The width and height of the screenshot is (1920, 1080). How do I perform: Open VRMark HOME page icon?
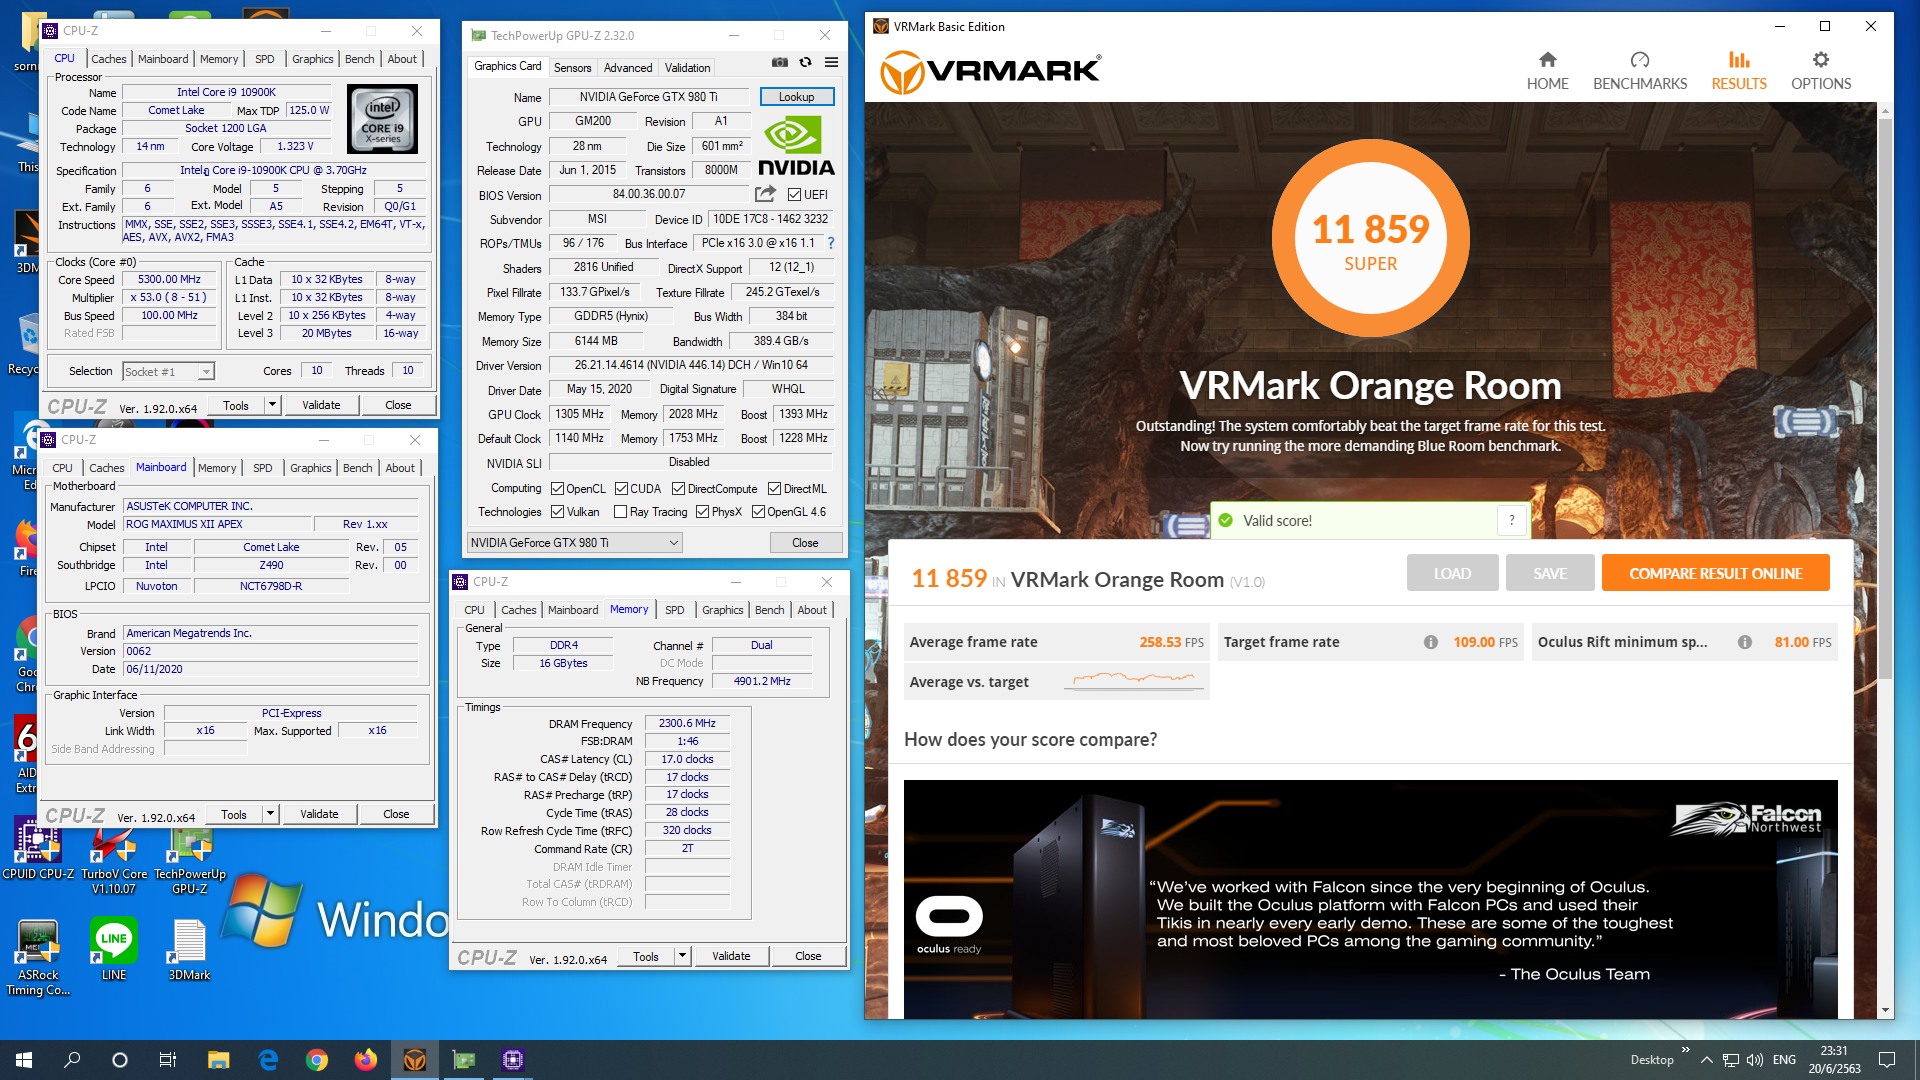tap(1547, 60)
